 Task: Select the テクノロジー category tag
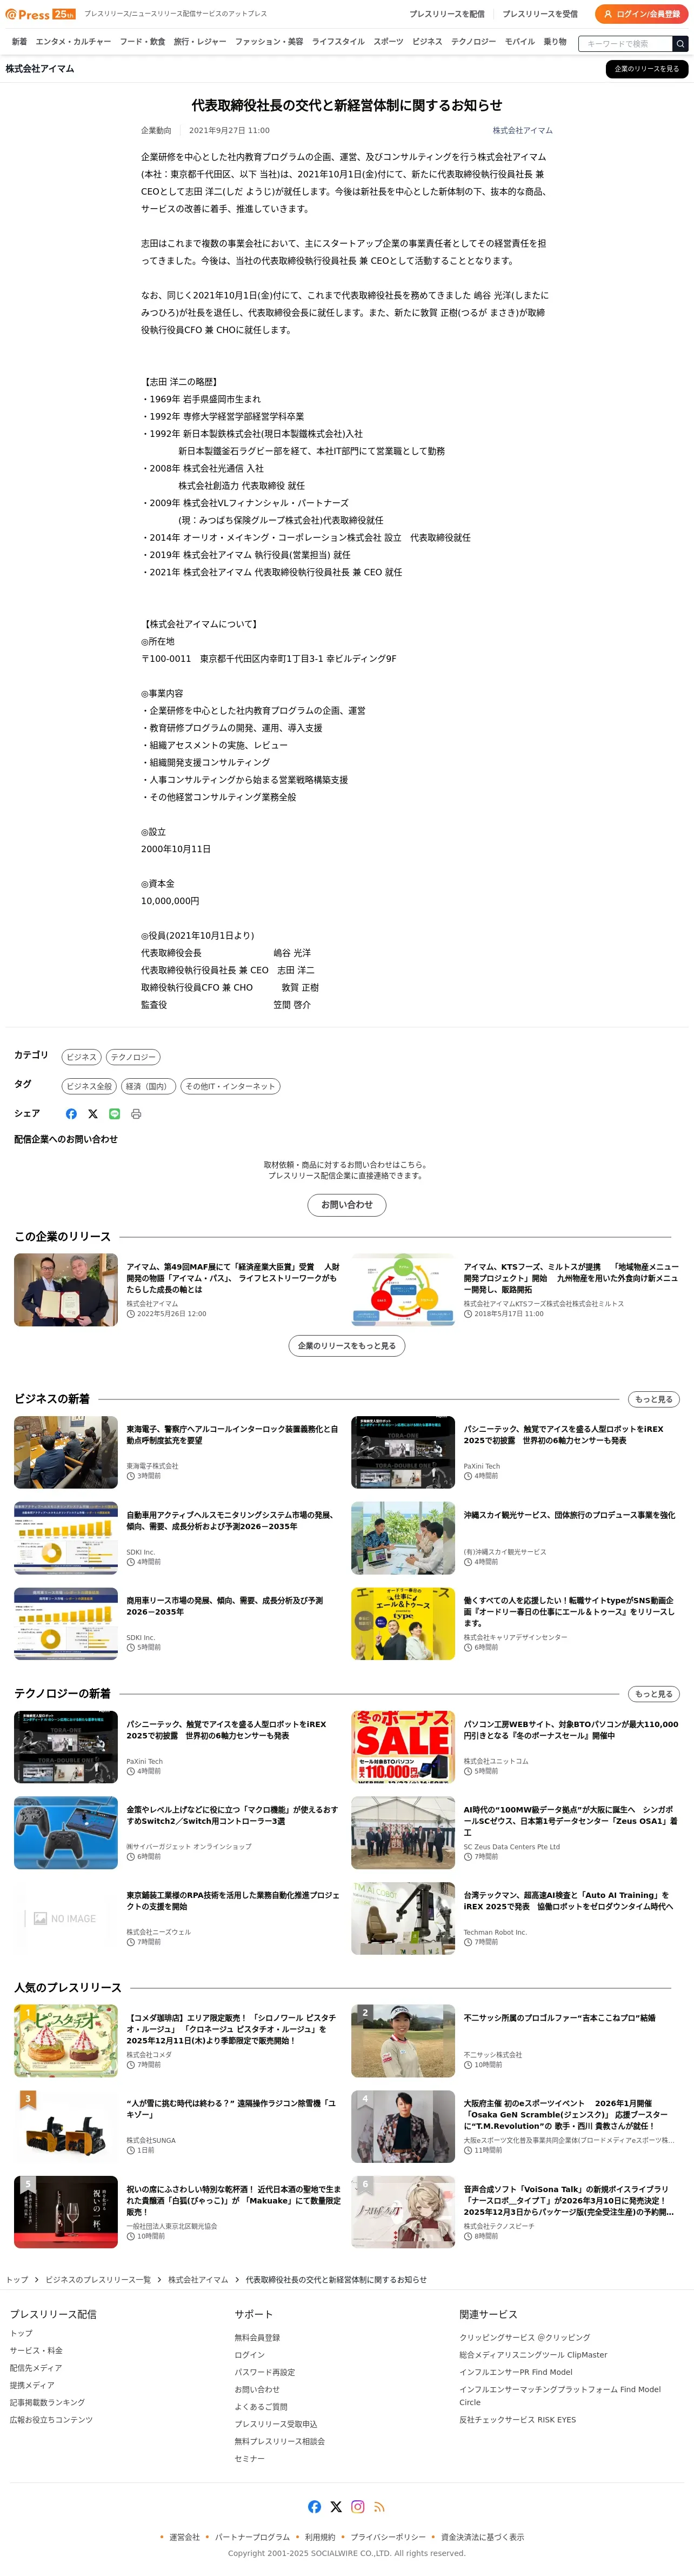click(x=133, y=1057)
